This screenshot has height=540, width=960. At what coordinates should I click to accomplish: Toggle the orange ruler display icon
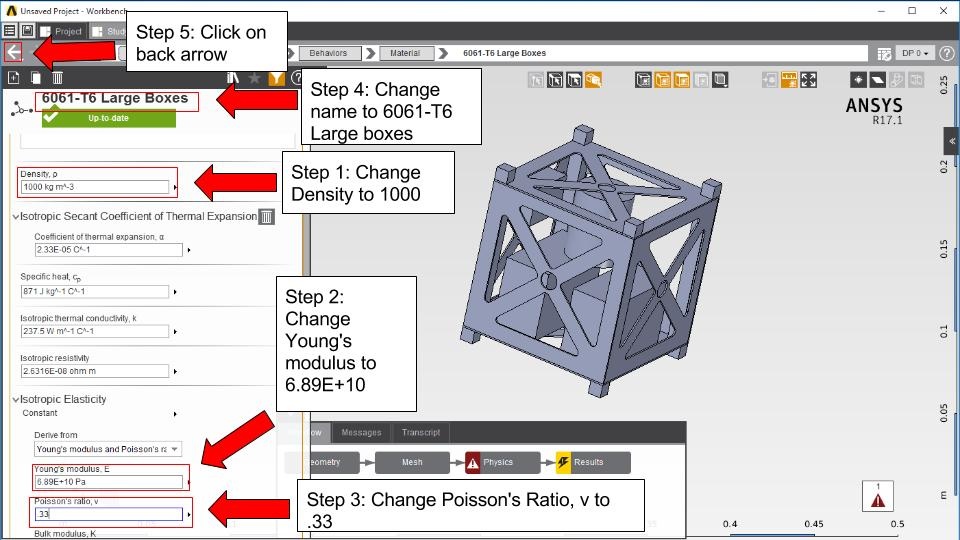(789, 80)
